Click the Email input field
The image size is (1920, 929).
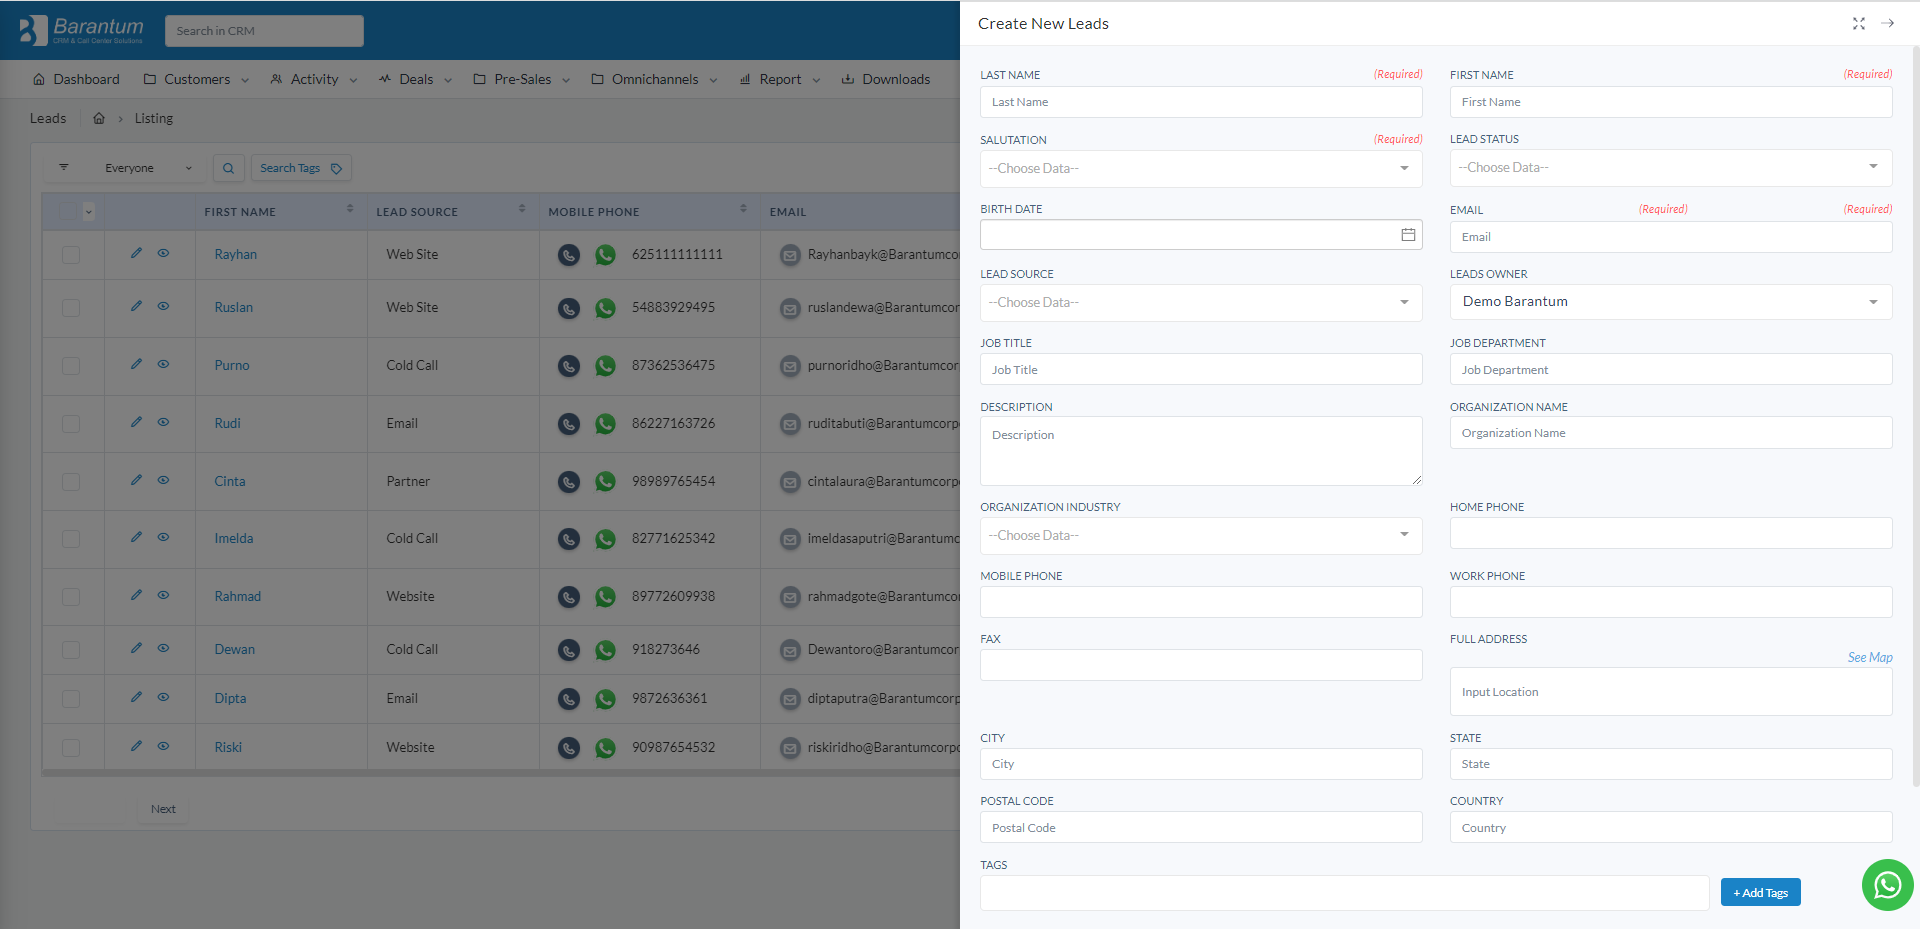pos(1671,237)
